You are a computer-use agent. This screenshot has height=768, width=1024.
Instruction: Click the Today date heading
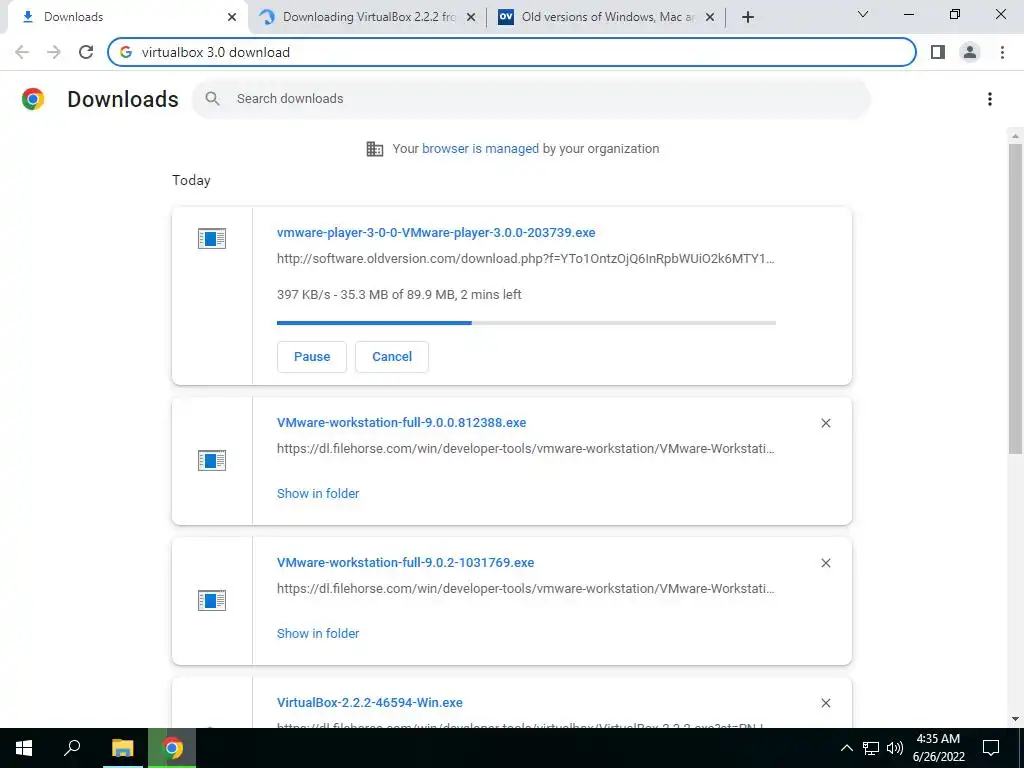pyautogui.click(x=191, y=180)
